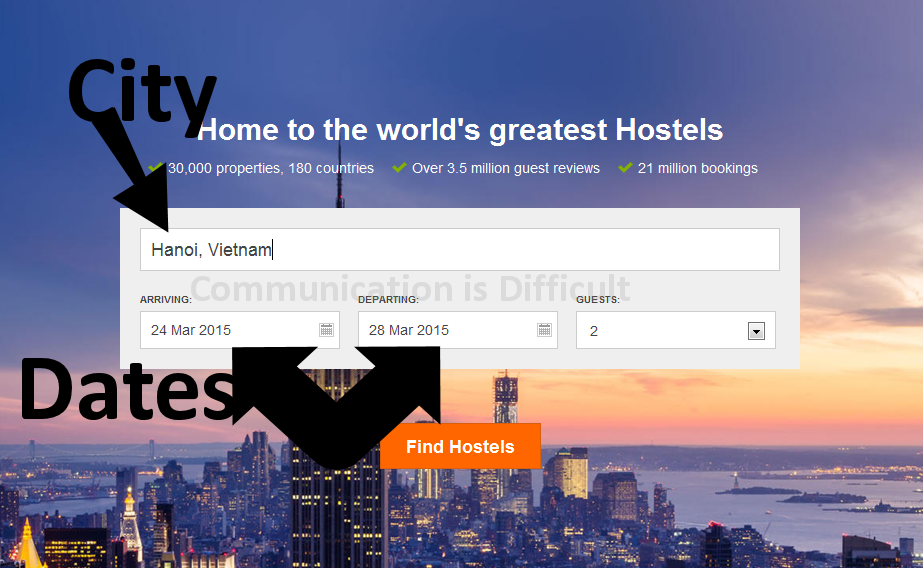Click the 'Home to the world's greatest Hostels' headline

460,129
